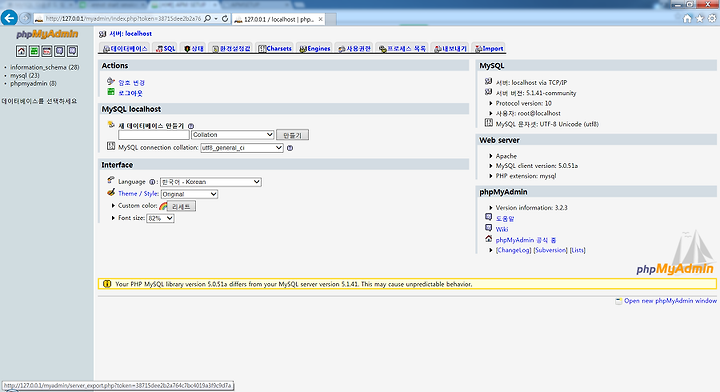Click the server icon beside 서버: localhost
Viewport: 720px width, 392px height.
[102, 34]
